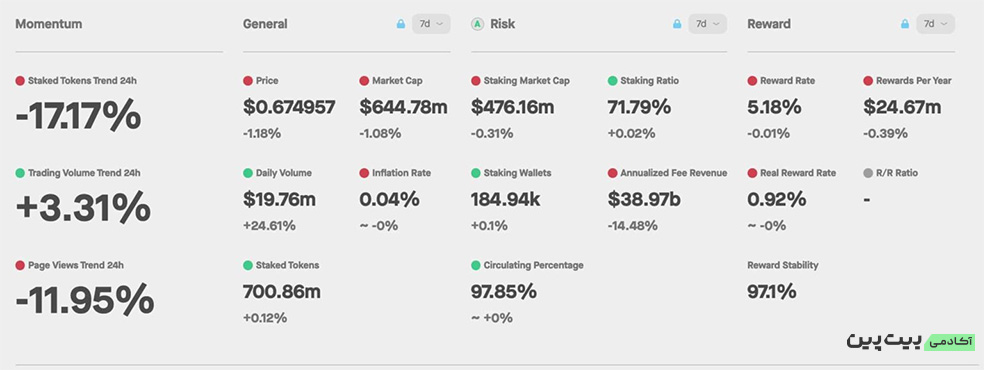Click the -17.17% momentum value
The image size is (984, 370).
pos(78,117)
